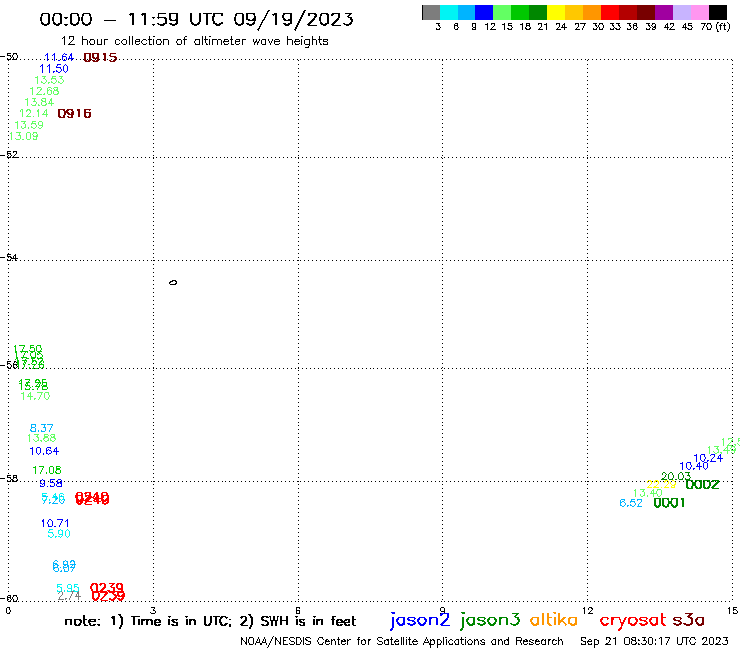Click the jason3 time stamp 0001
The height and width of the screenshot is (650, 740).
pyautogui.click(x=669, y=503)
